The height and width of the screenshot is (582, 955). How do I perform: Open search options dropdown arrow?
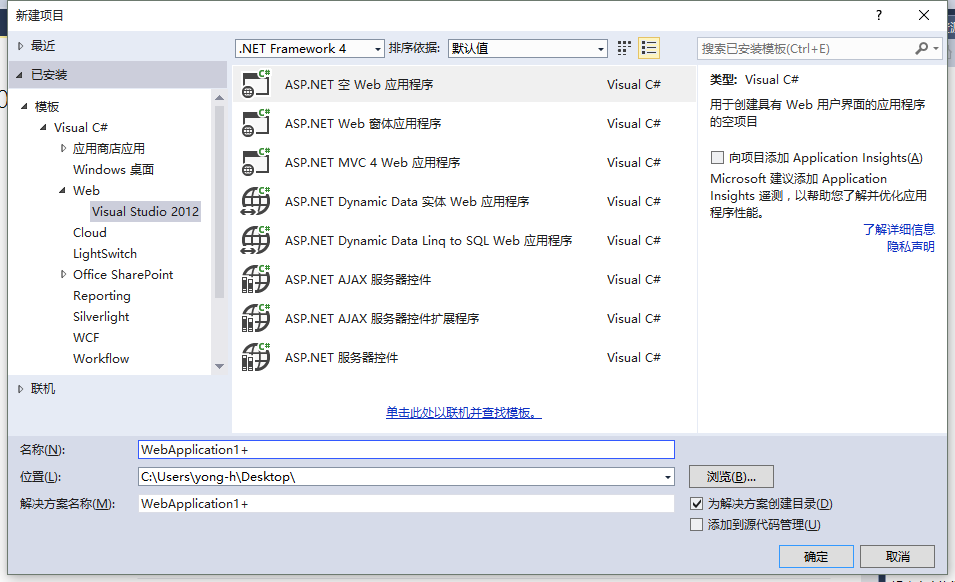(x=936, y=48)
